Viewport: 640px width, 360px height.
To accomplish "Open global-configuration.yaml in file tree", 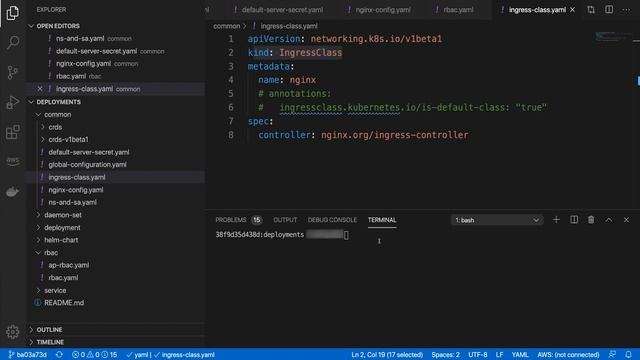I will pyautogui.click(x=87, y=164).
